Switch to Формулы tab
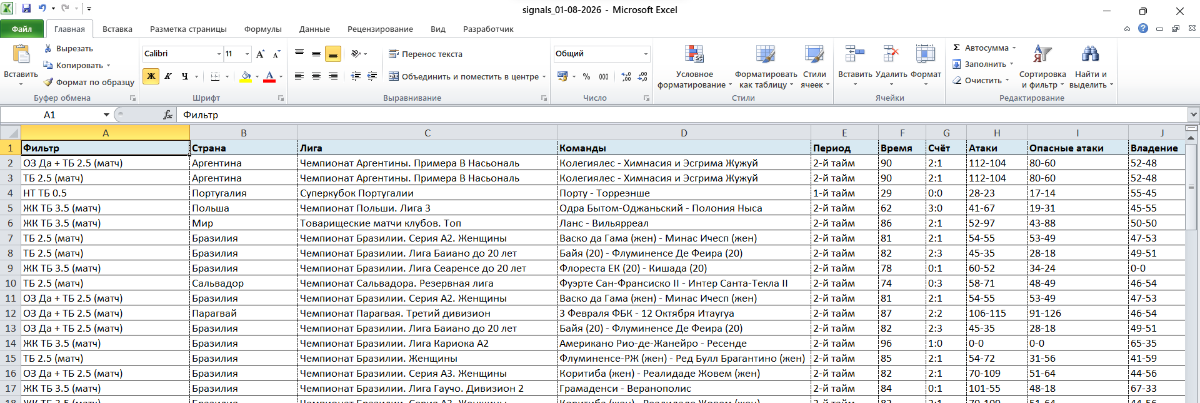This screenshot has width=1200, height=403. click(263, 30)
